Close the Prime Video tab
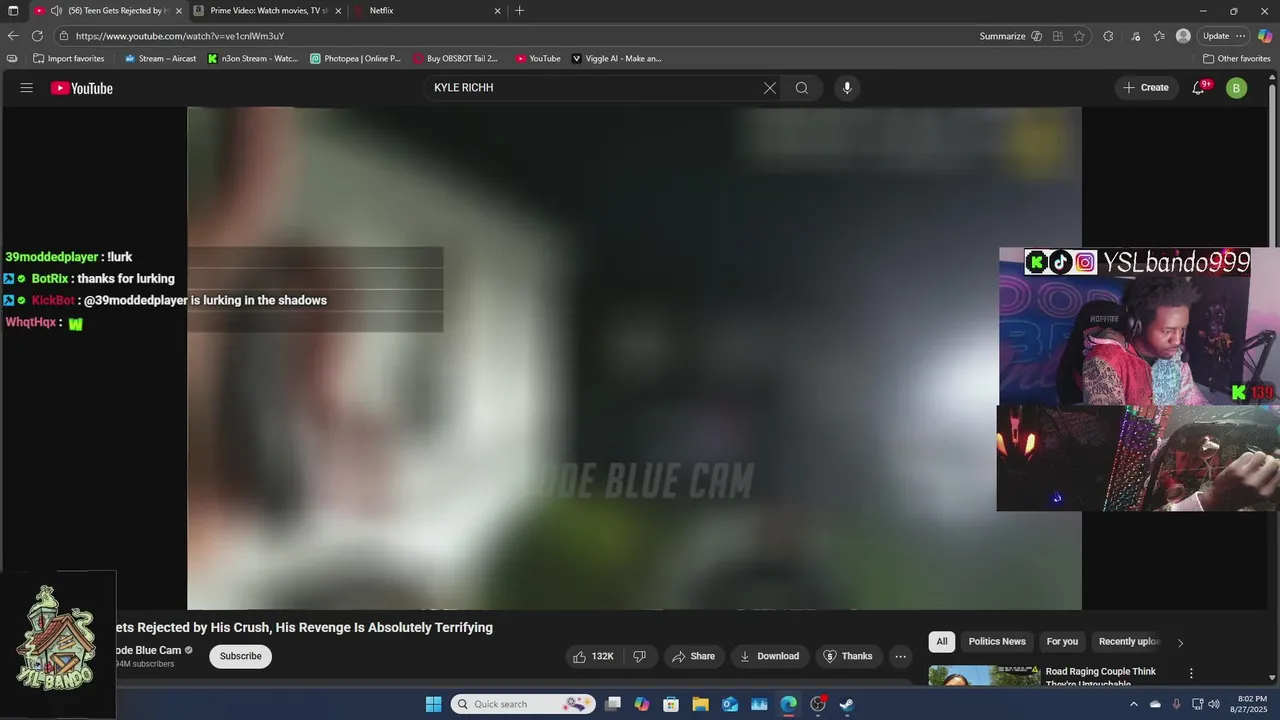Image resolution: width=1280 pixels, height=720 pixels. 338,11
